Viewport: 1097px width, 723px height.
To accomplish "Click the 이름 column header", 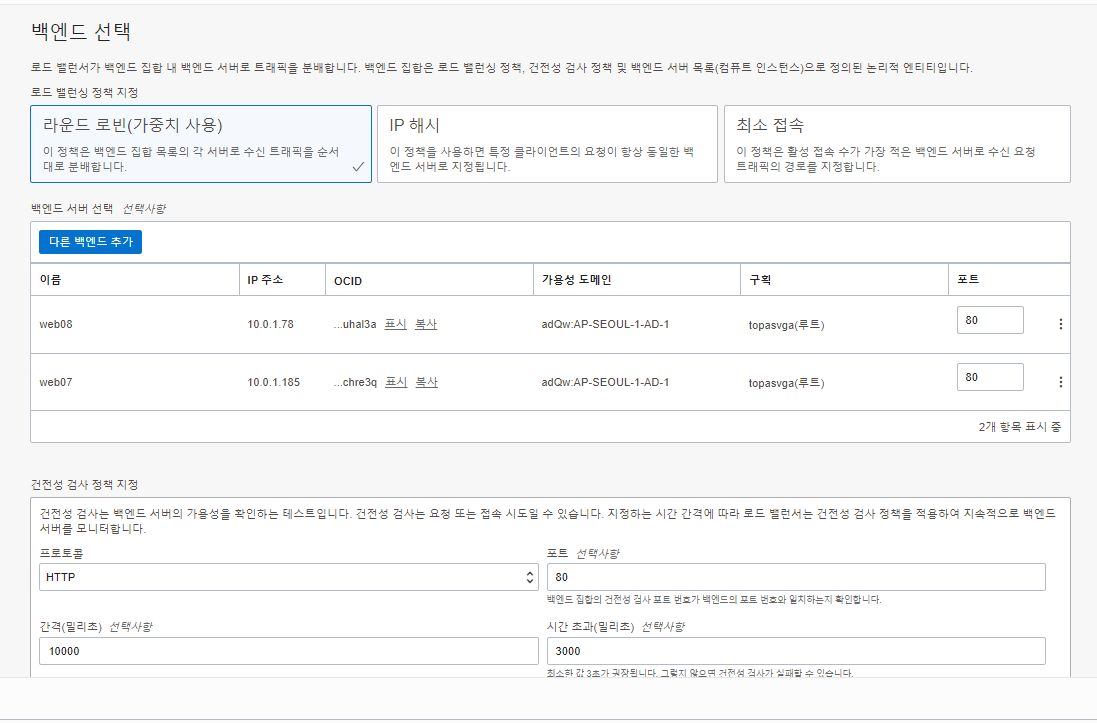I will tap(50, 279).
